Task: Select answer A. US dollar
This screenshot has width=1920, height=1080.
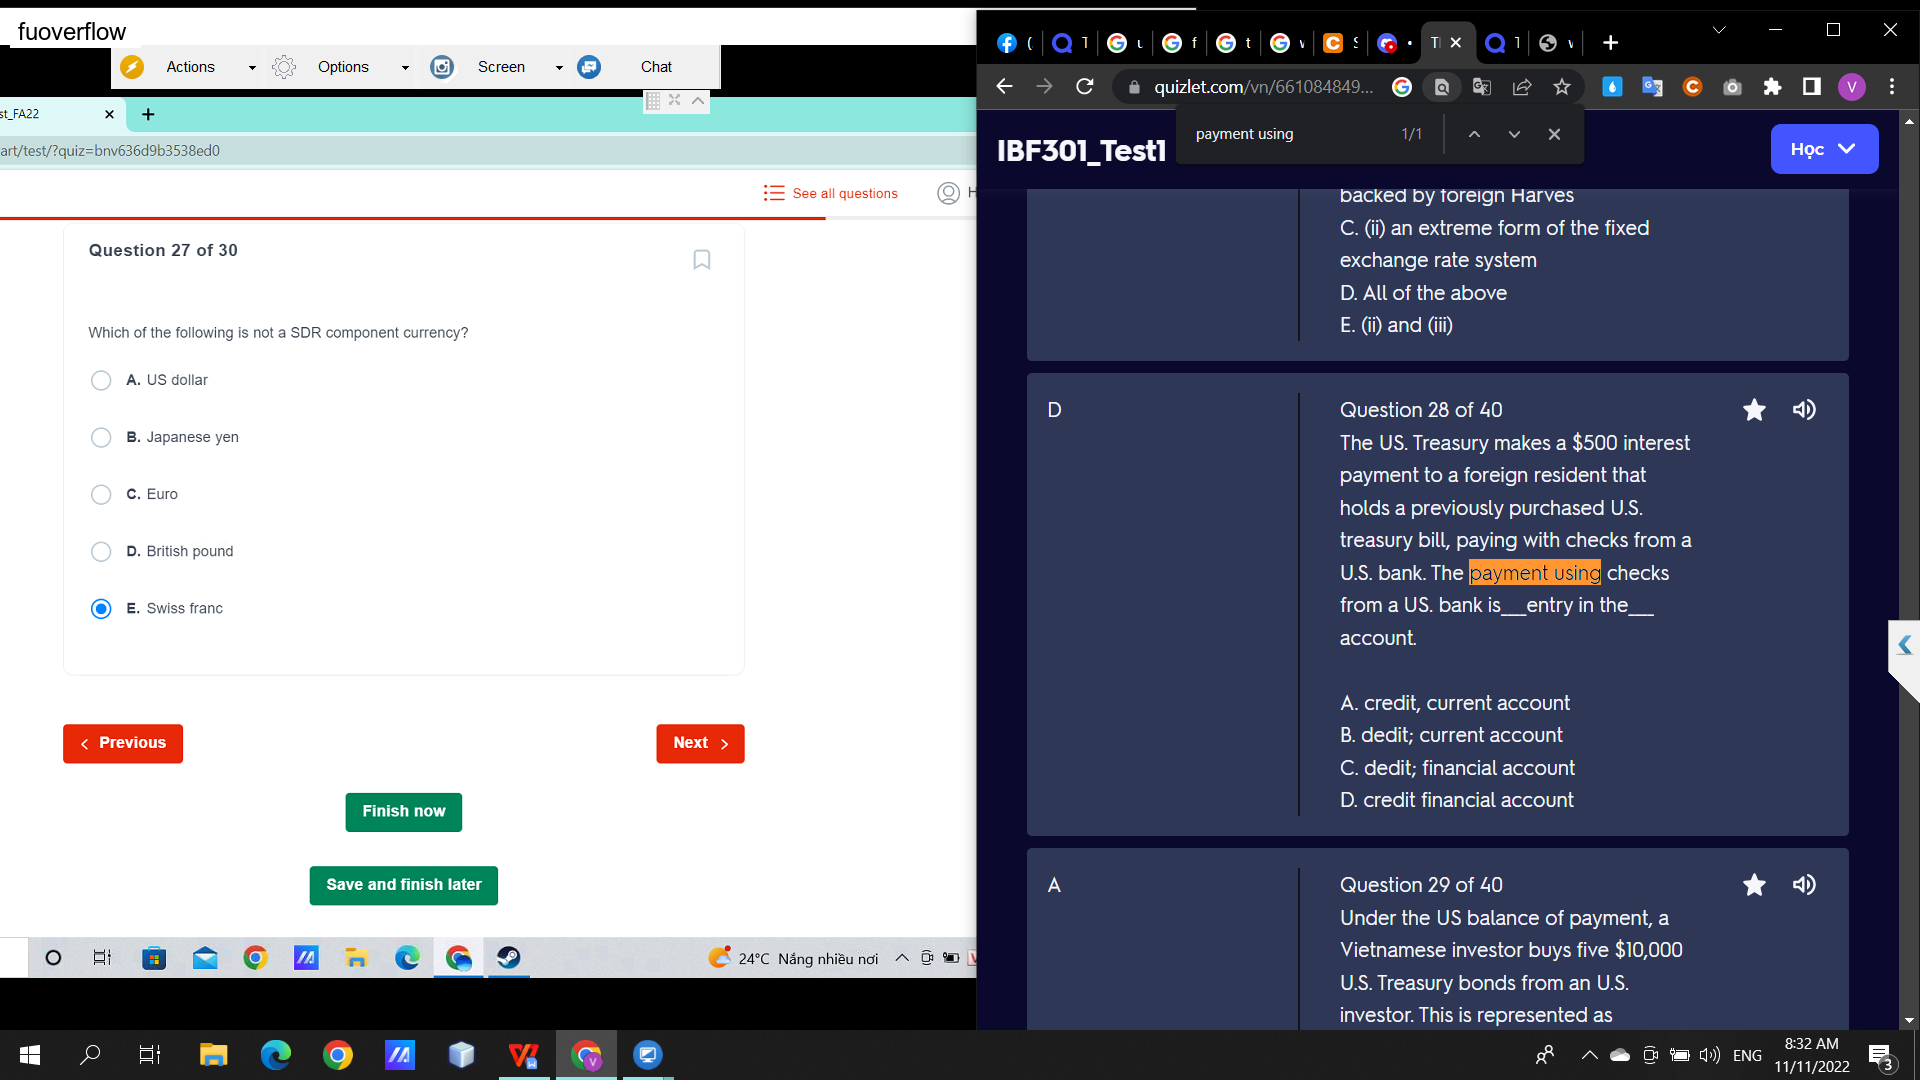Action: (101, 380)
